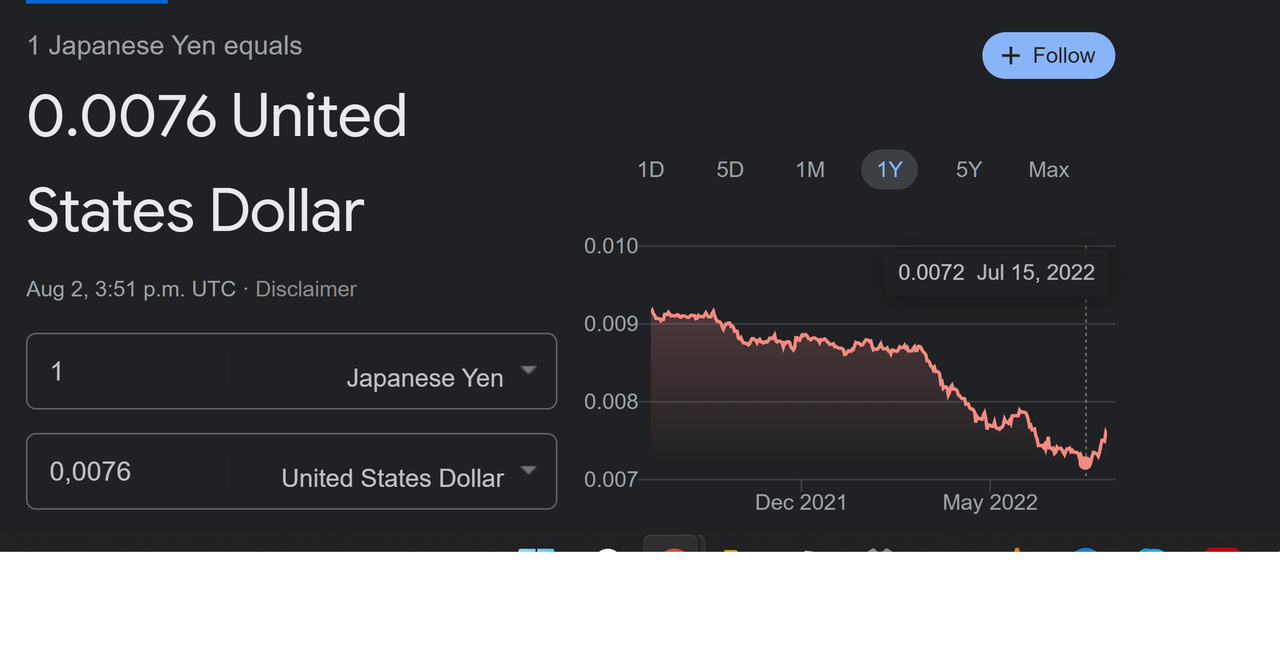Click the Jul 15, 2022 chart marker dot

(x=1086, y=462)
